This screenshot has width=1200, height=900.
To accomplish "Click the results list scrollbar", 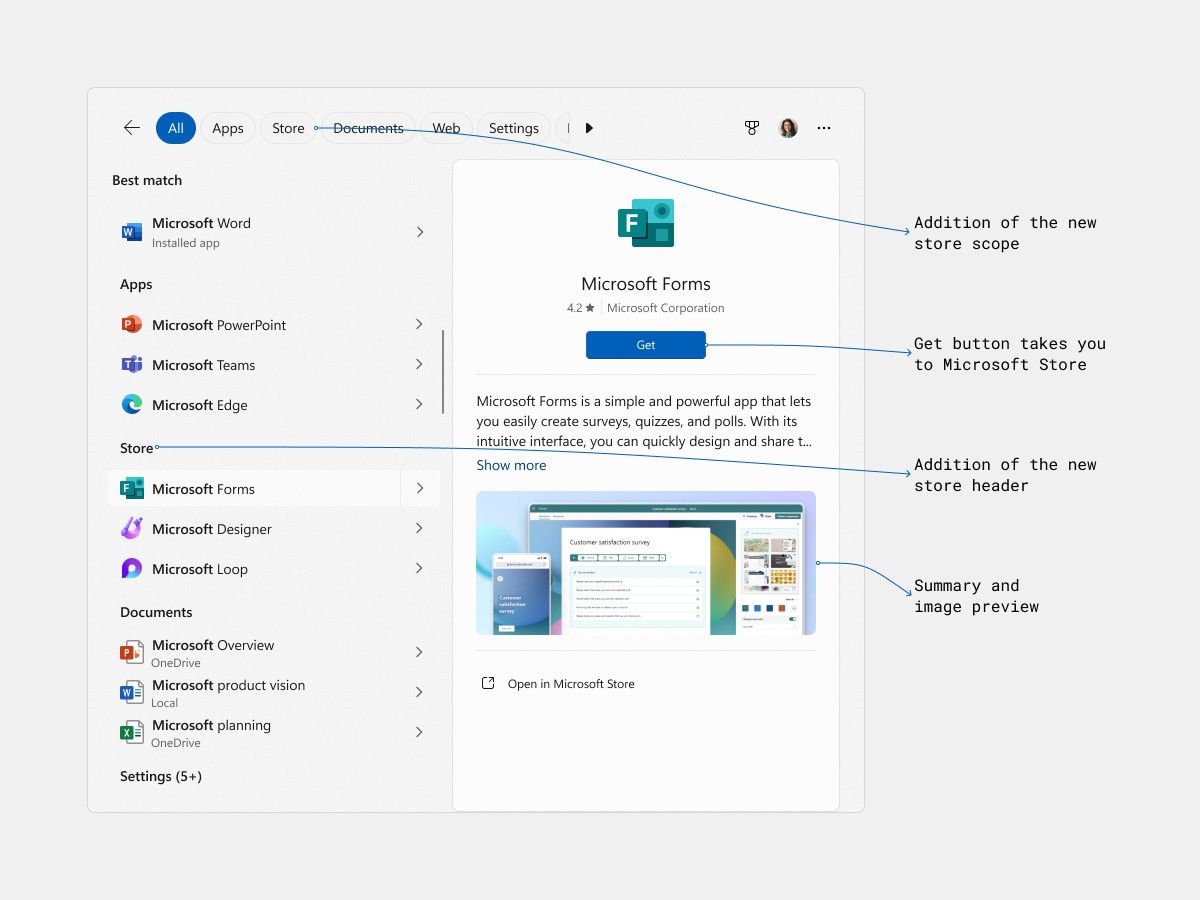I will coord(443,371).
